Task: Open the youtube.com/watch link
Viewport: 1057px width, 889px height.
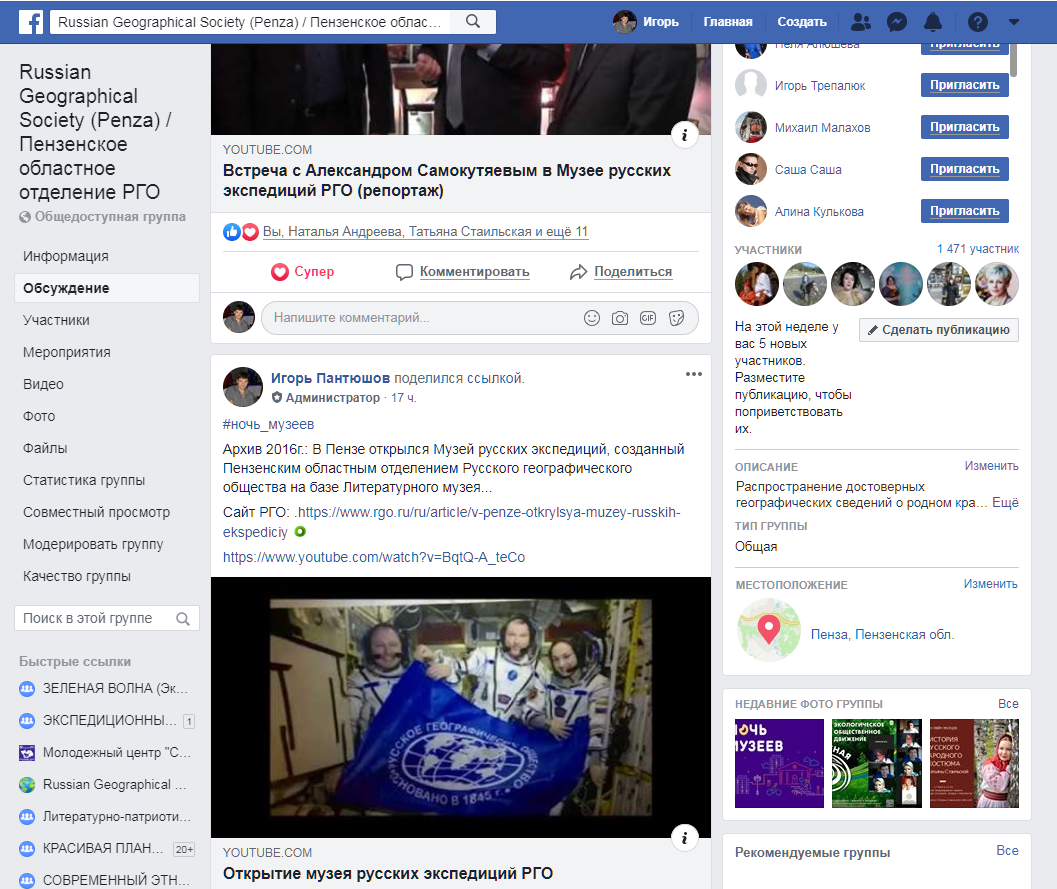Action: (x=374, y=557)
